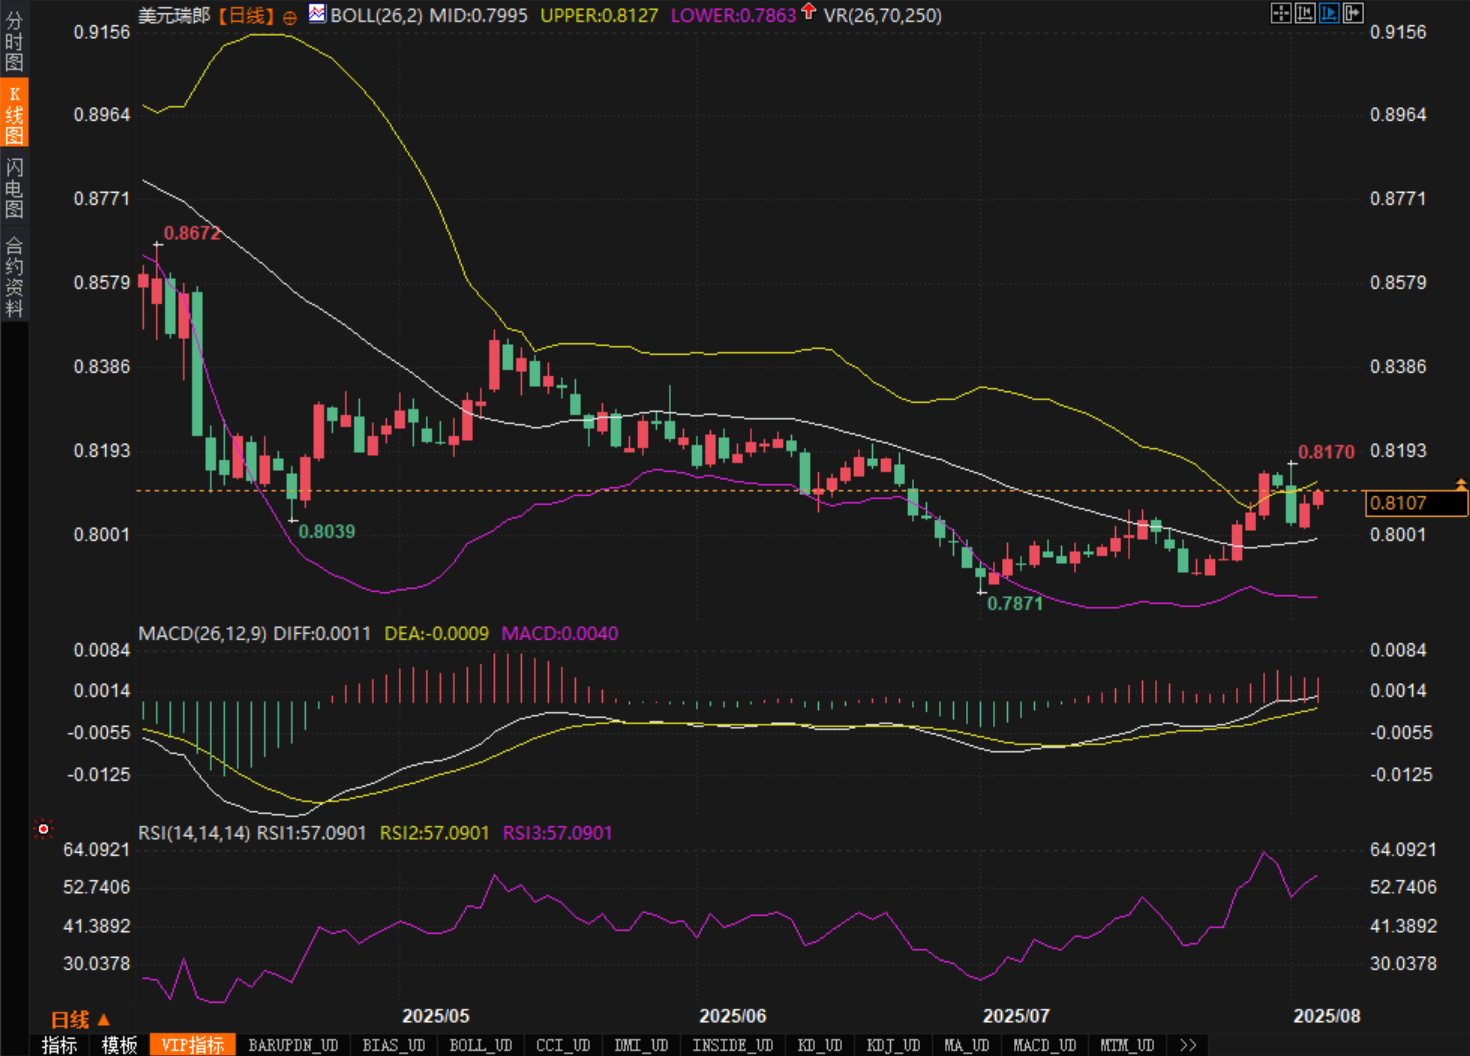Viewport: 1470px width, 1056px height.
Task: Click the red up arrow before VR
Action: pos(808,13)
